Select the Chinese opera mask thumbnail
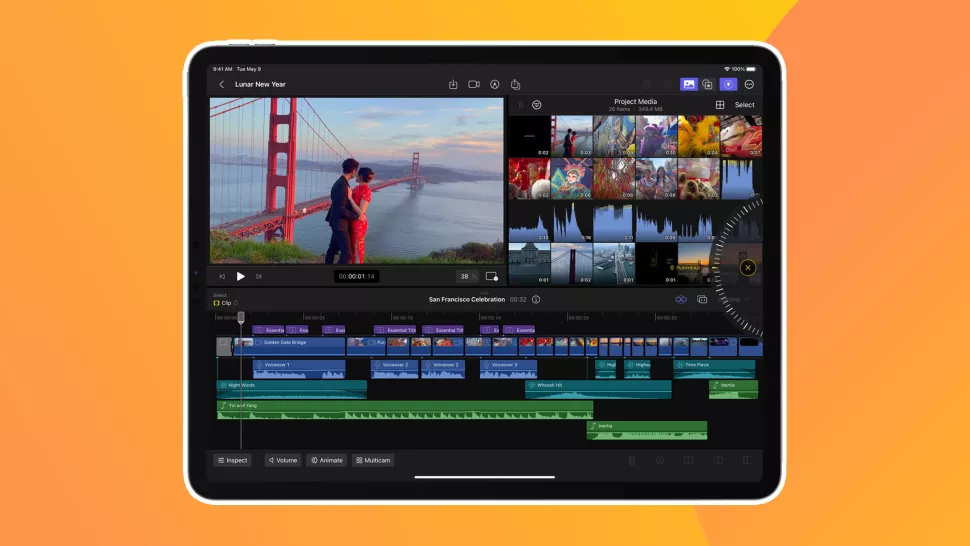 [572, 179]
